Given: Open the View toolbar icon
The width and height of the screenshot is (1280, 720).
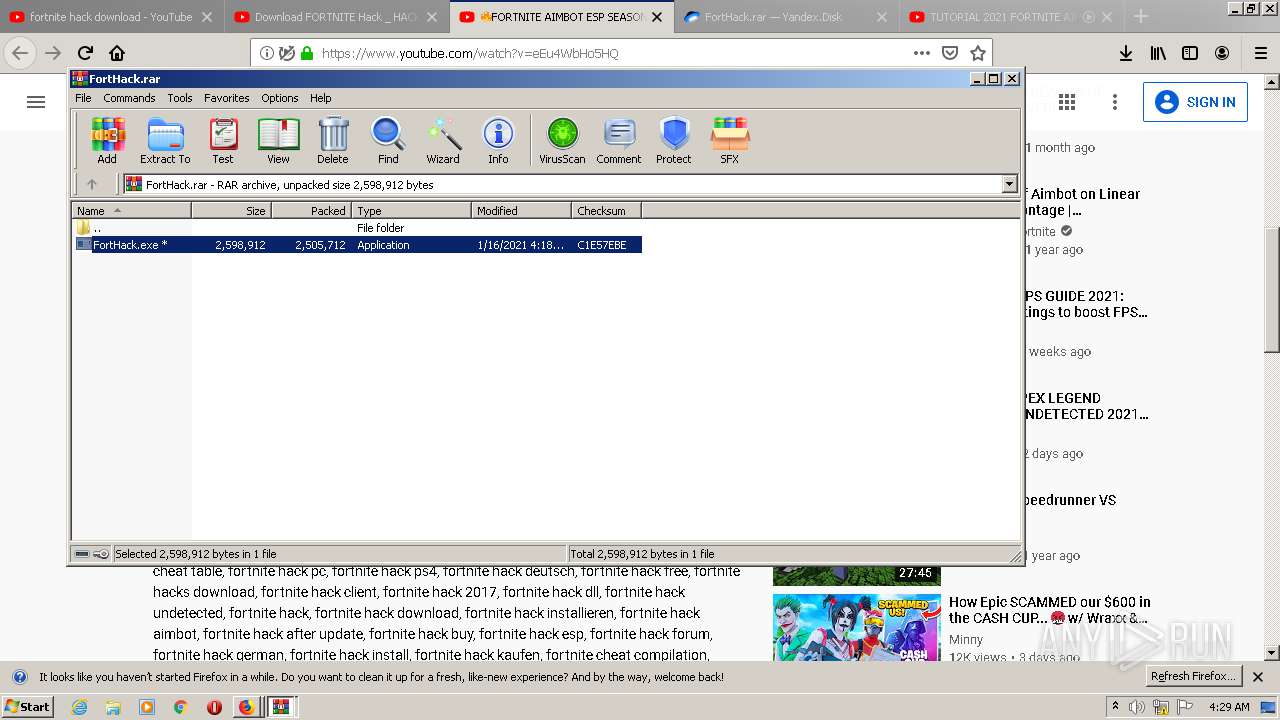Looking at the screenshot, I should tap(278, 140).
